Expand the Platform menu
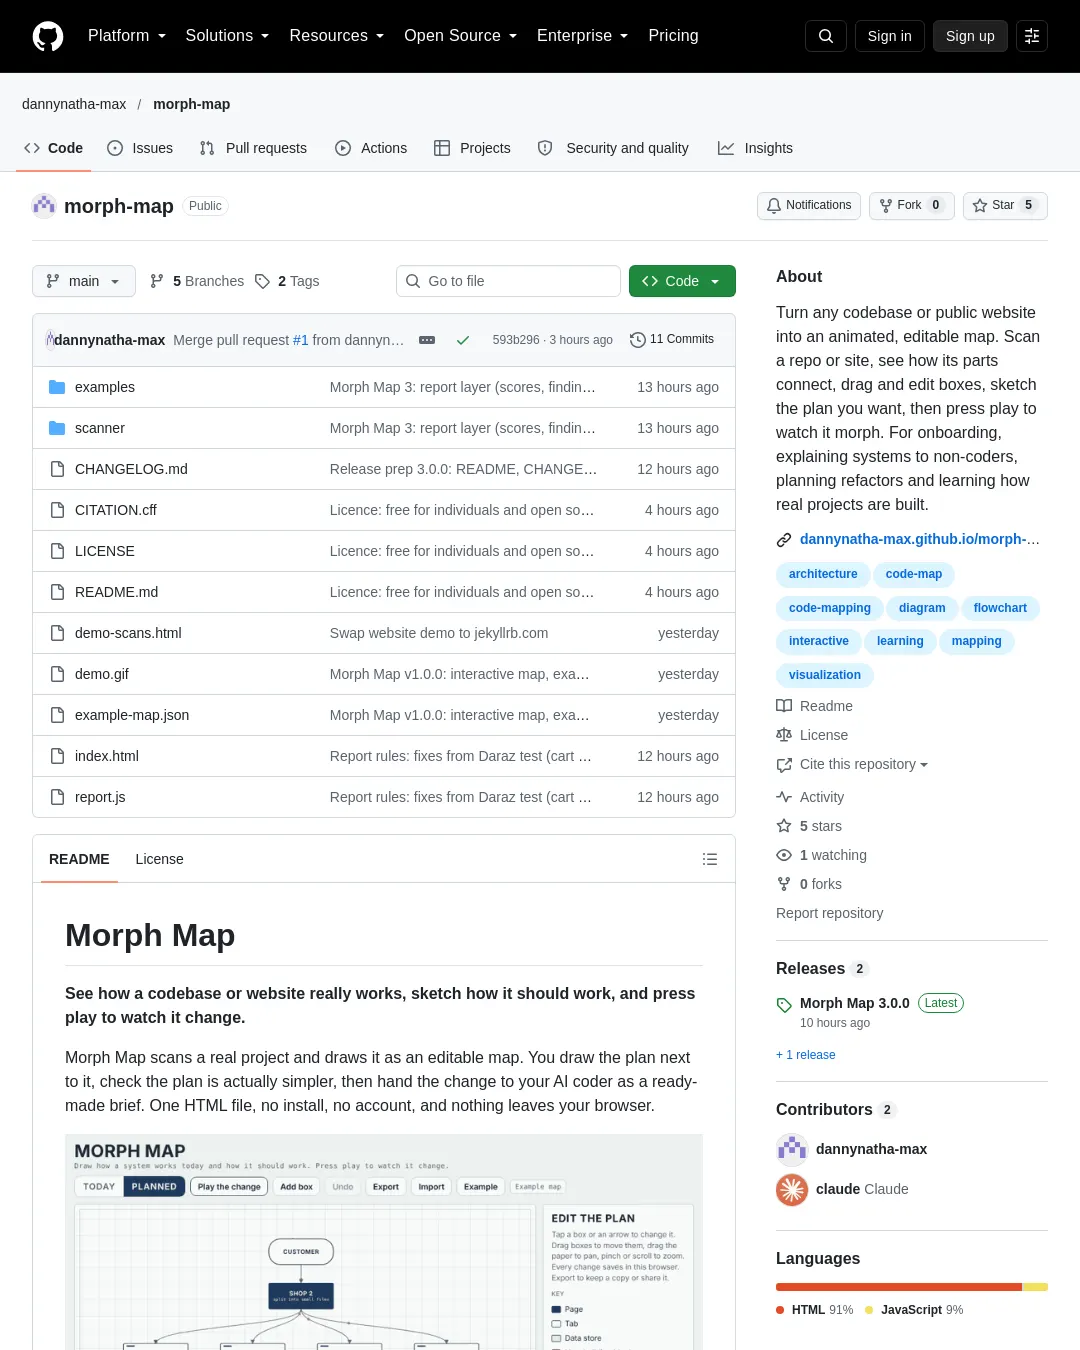Image resolution: width=1080 pixels, height=1350 pixels. click(x=127, y=36)
